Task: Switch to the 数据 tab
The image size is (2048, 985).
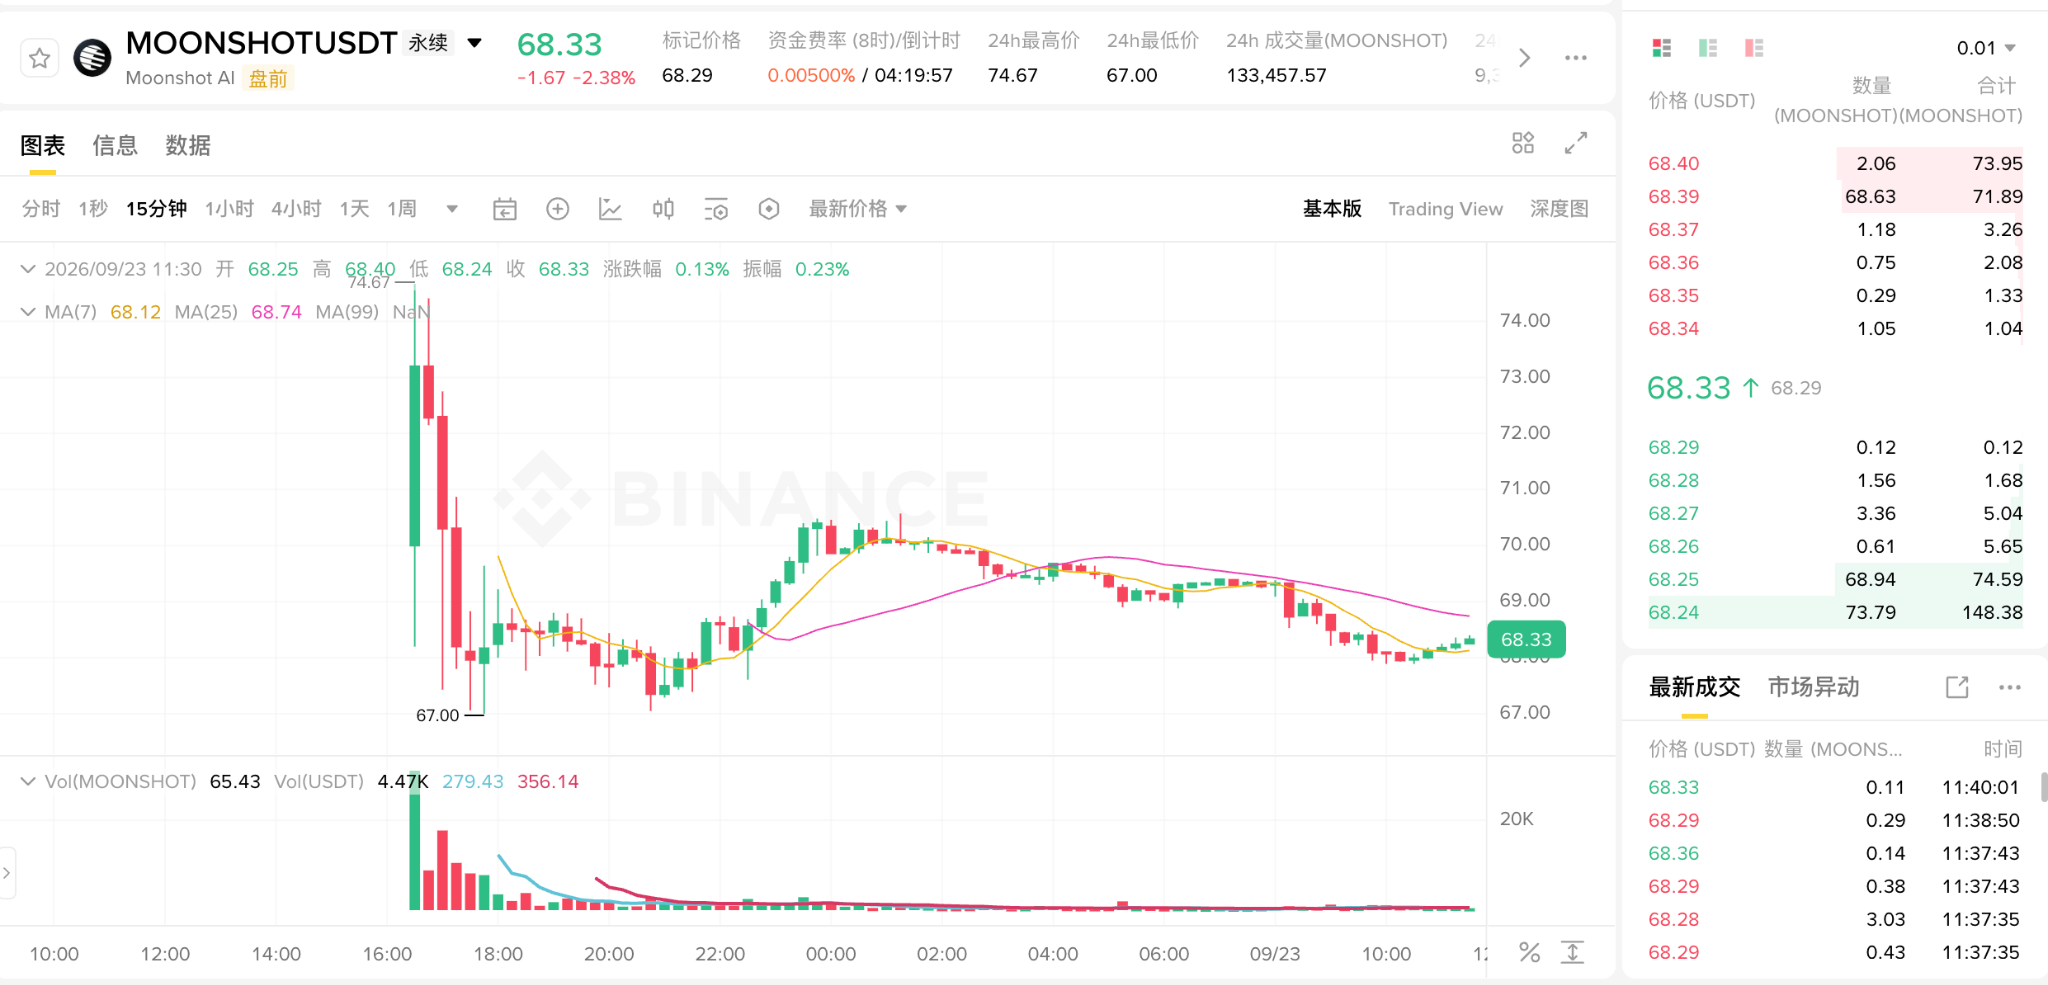Action: (188, 146)
